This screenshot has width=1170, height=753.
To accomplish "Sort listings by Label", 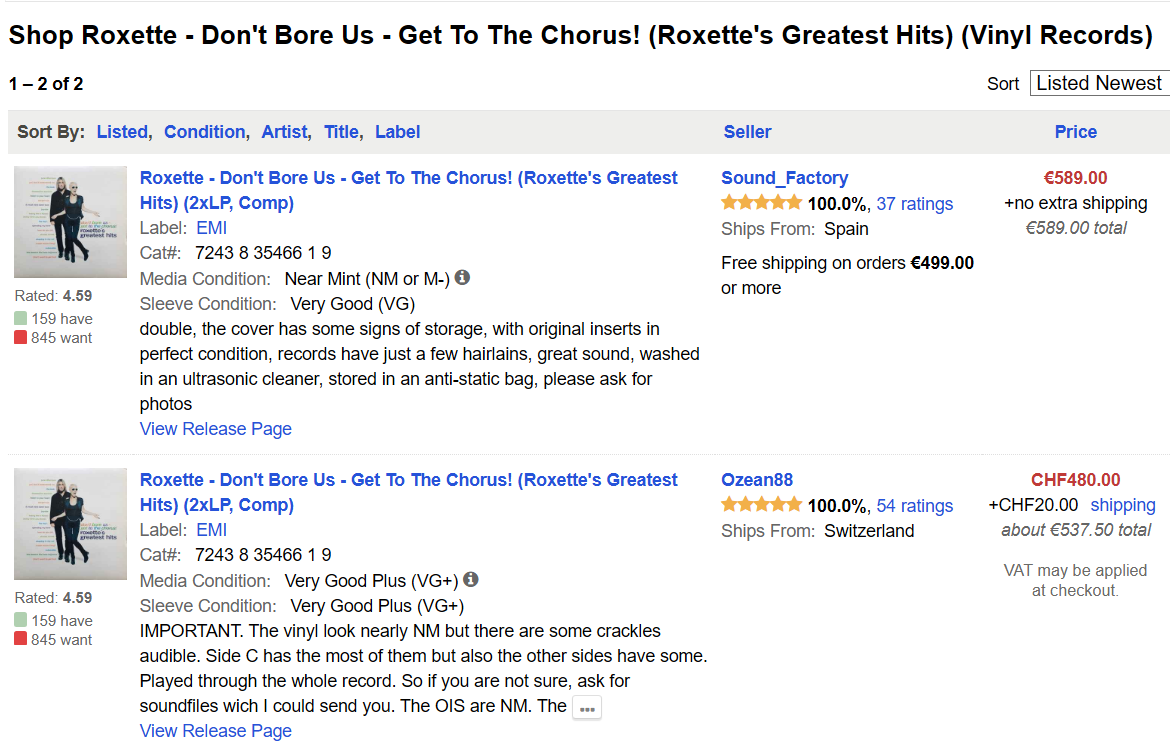I will (x=397, y=132).
